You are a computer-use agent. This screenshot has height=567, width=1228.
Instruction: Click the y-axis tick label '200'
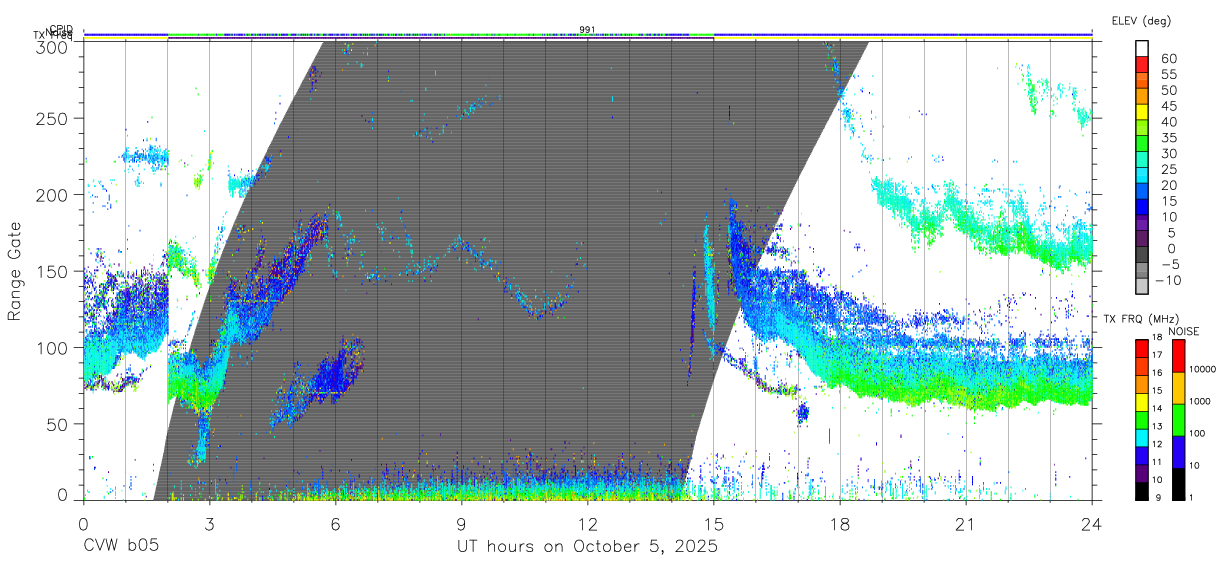[x=52, y=195]
